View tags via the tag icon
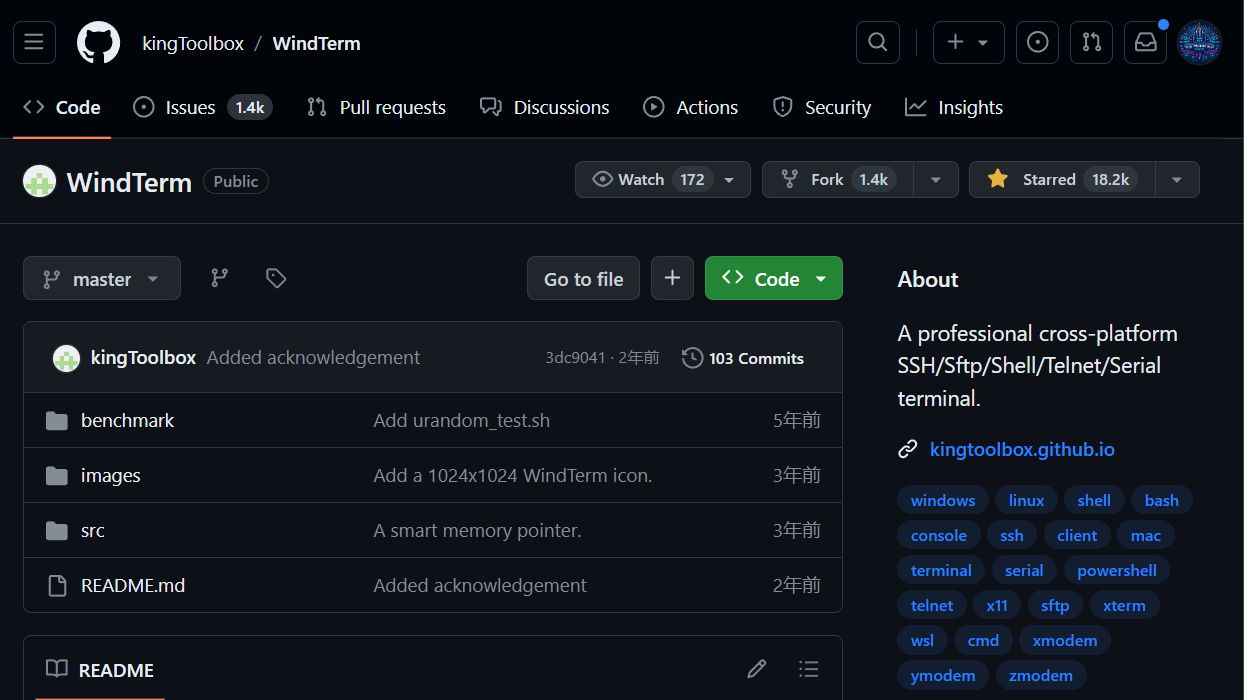This screenshot has width=1244, height=700. (x=276, y=278)
